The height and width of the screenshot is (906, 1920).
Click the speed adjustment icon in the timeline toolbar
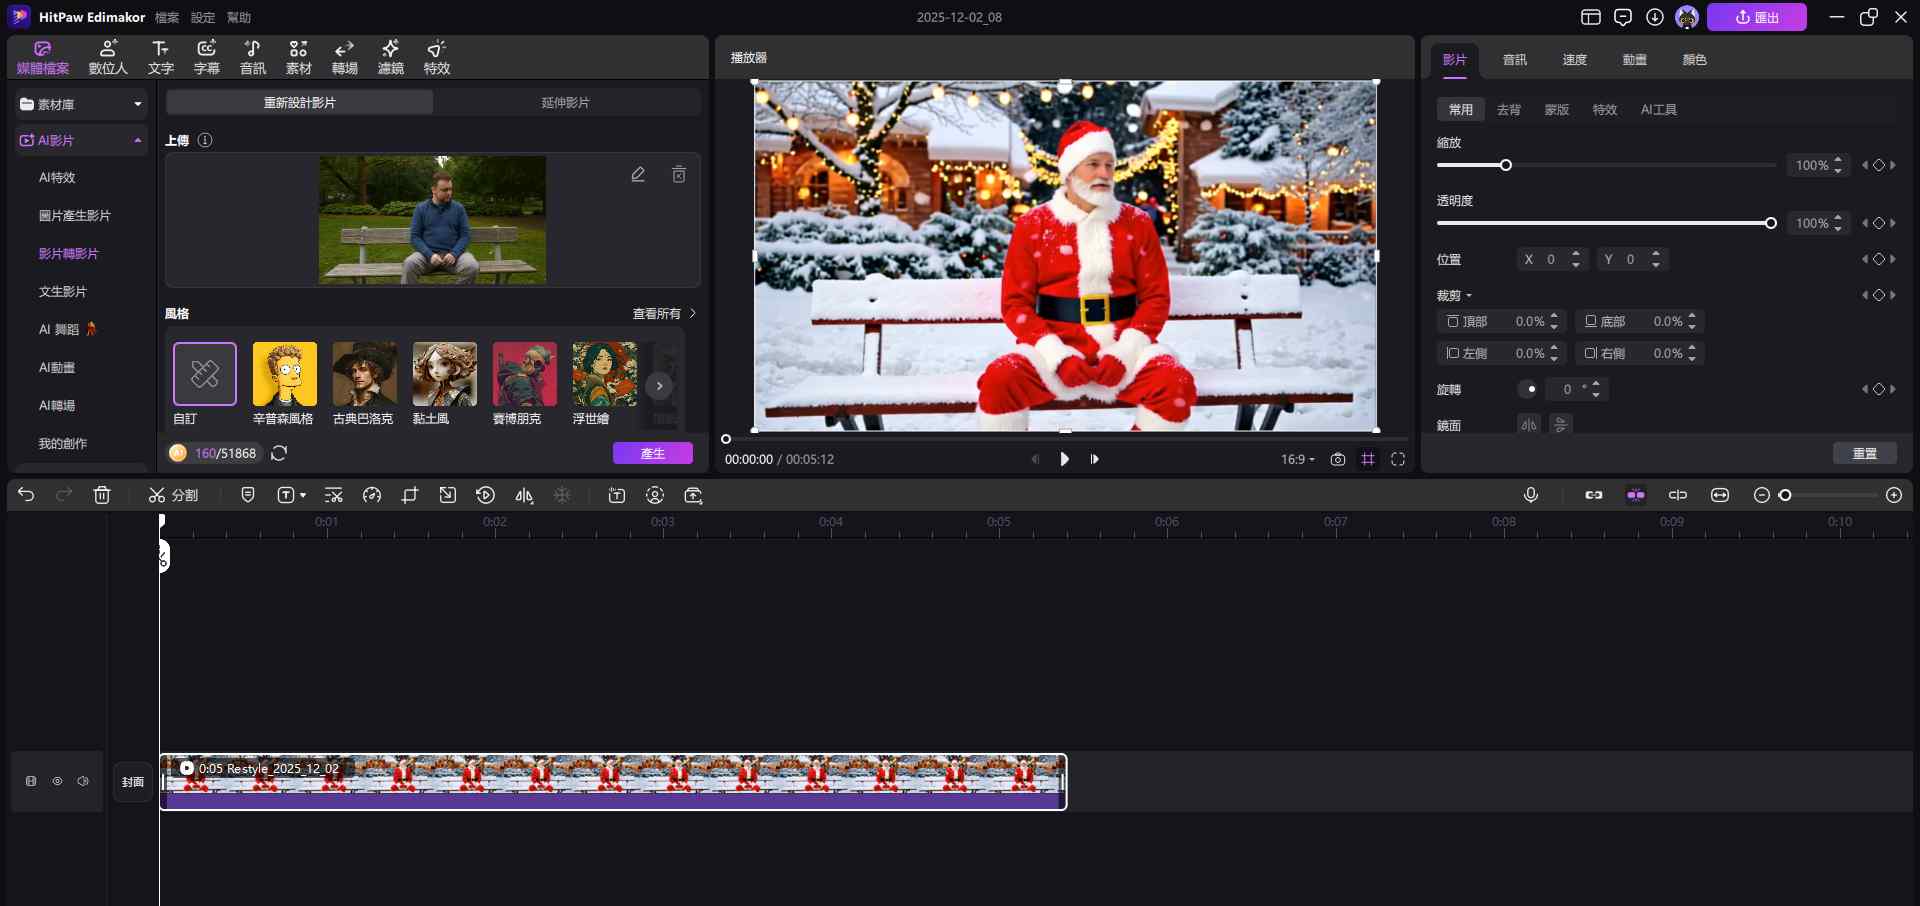[372, 495]
